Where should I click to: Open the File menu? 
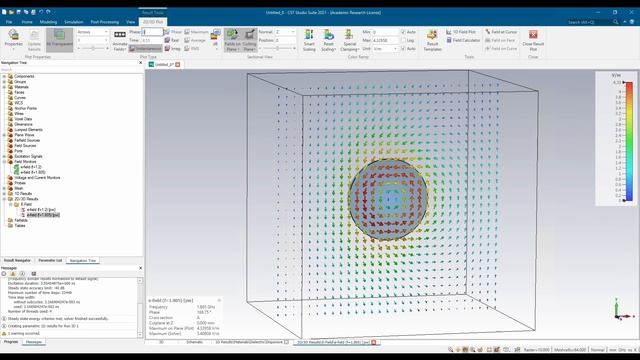[x=9, y=22]
